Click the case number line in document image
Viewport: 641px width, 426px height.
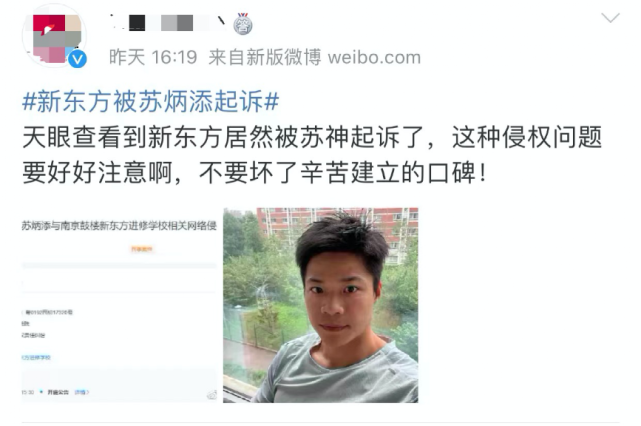[x=48, y=312]
